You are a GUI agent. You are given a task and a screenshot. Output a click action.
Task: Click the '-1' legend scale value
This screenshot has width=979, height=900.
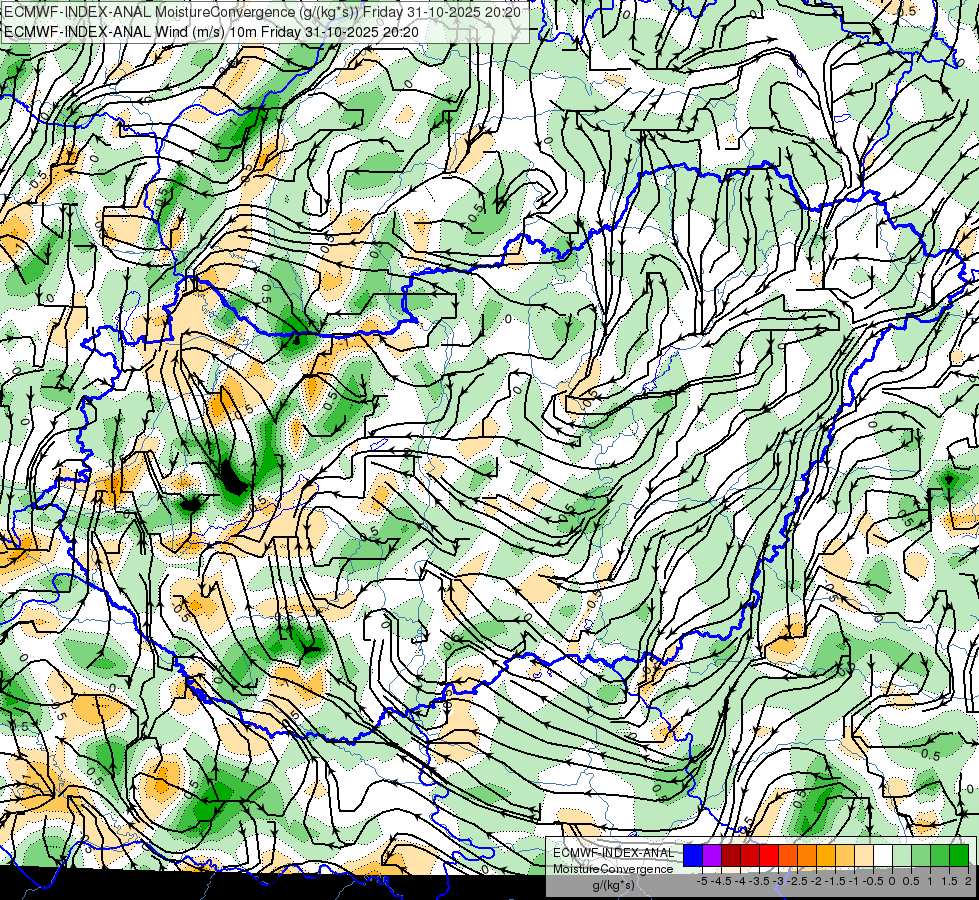click(855, 881)
